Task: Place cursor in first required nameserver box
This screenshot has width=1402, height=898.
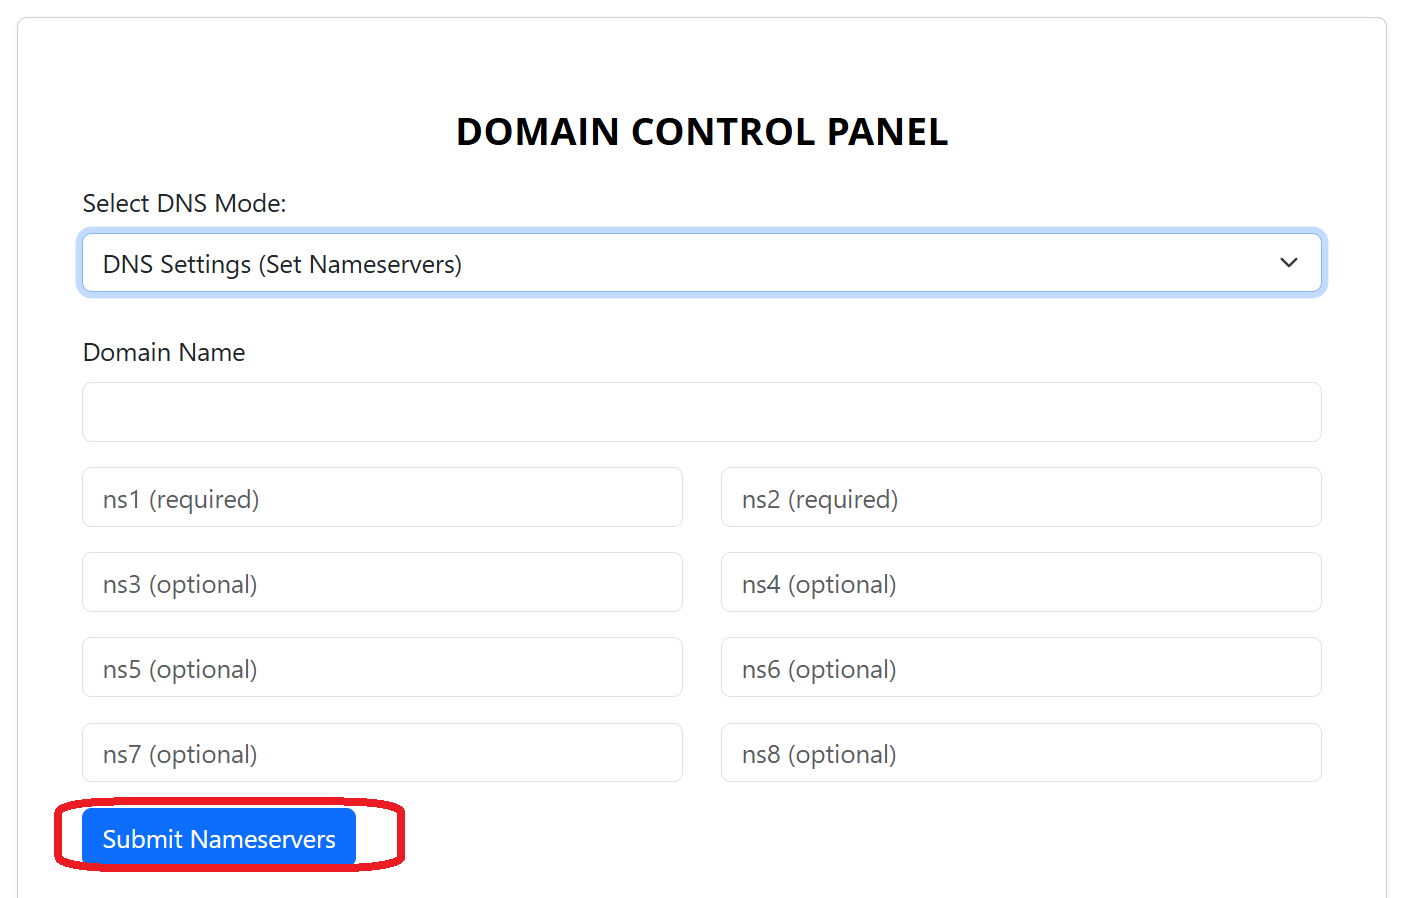Action: click(x=382, y=497)
